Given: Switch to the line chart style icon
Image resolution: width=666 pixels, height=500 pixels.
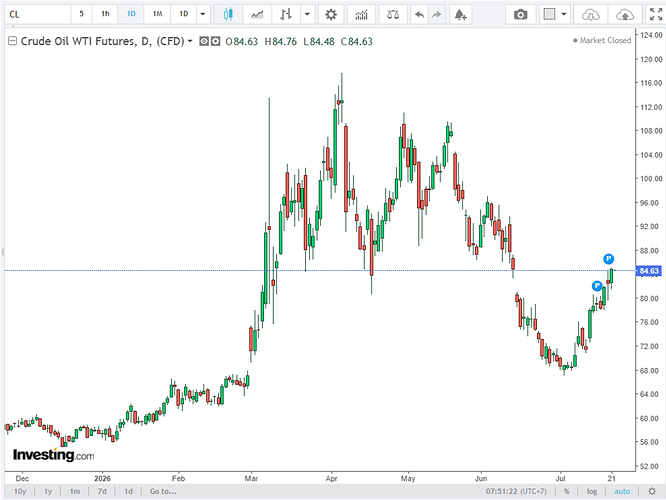Looking at the screenshot, I should [x=257, y=14].
